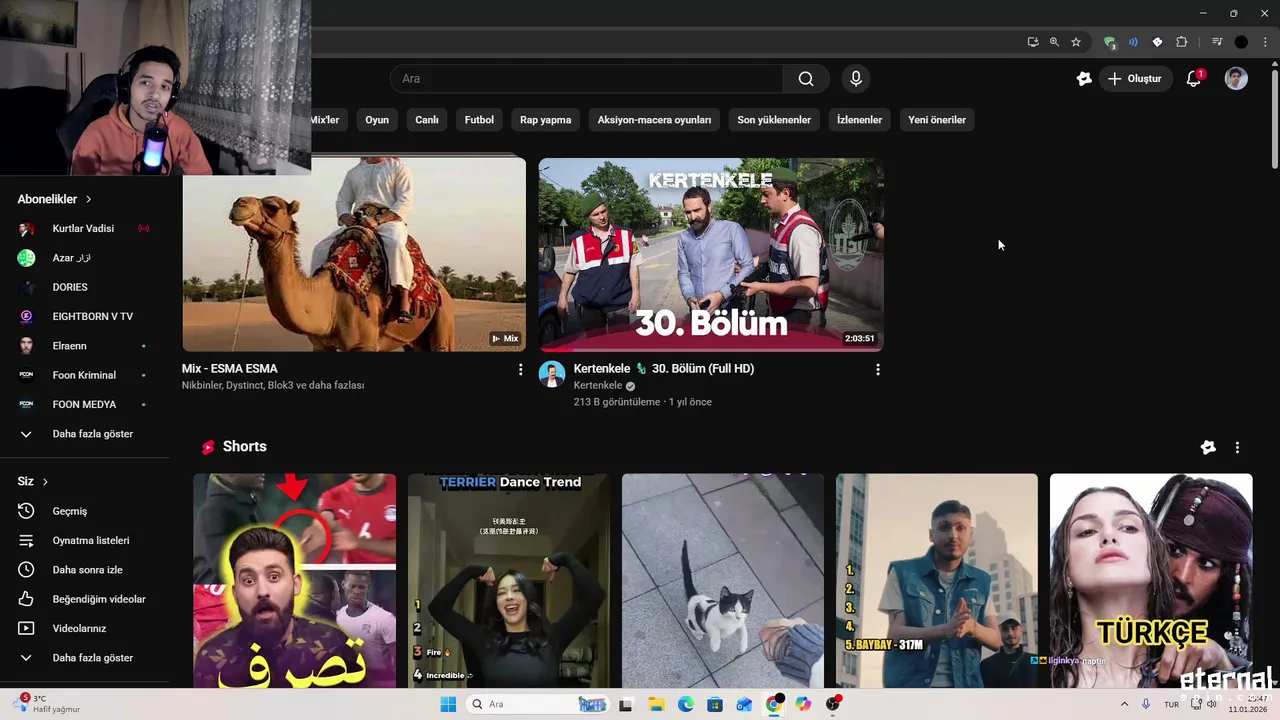Click the blue sound waves extension icon

tap(1133, 42)
